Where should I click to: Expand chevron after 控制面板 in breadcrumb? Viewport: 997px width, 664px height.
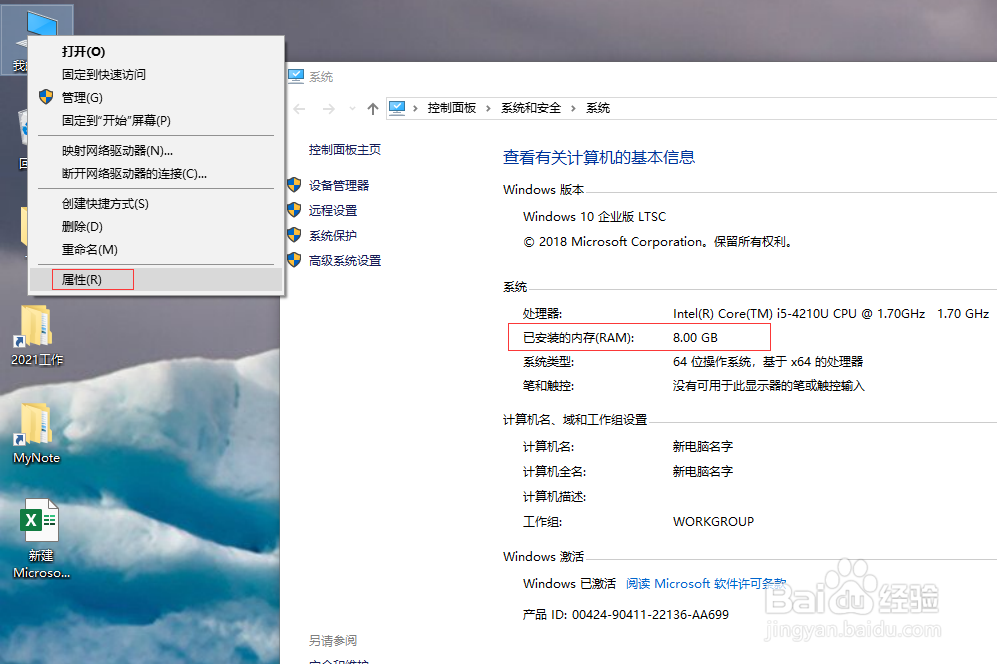[488, 108]
